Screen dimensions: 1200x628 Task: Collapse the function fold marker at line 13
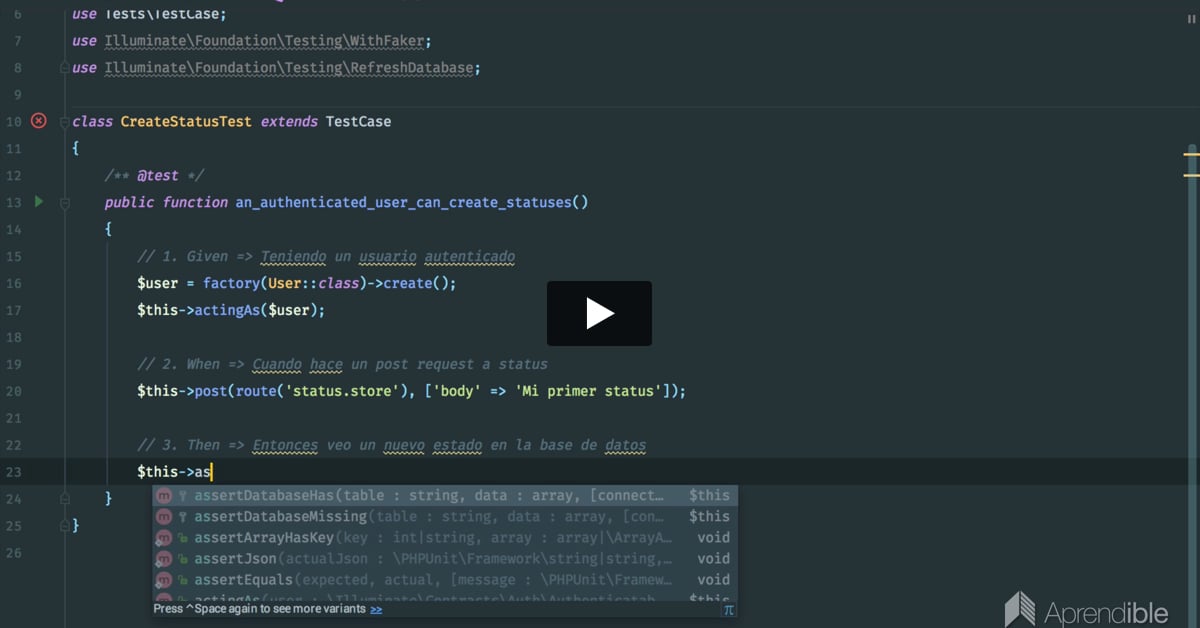[x=64, y=202]
